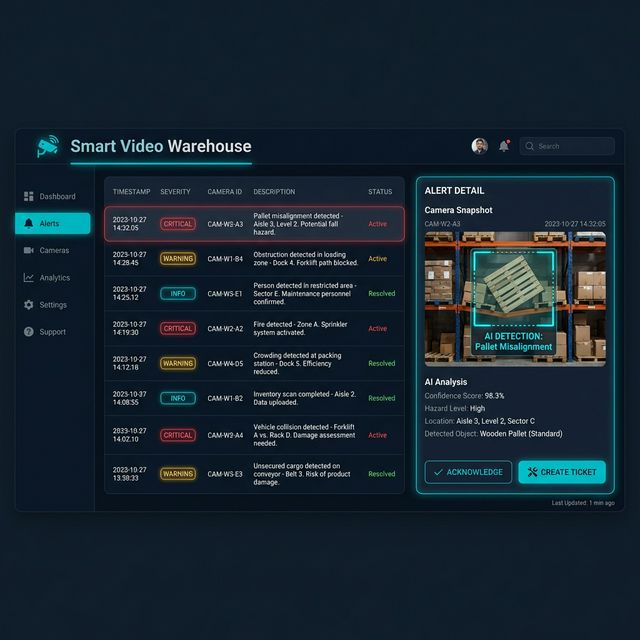The width and height of the screenshot is (640, 640).
Task: Click the security camera logo icon
Action: [x=48, y=146]
